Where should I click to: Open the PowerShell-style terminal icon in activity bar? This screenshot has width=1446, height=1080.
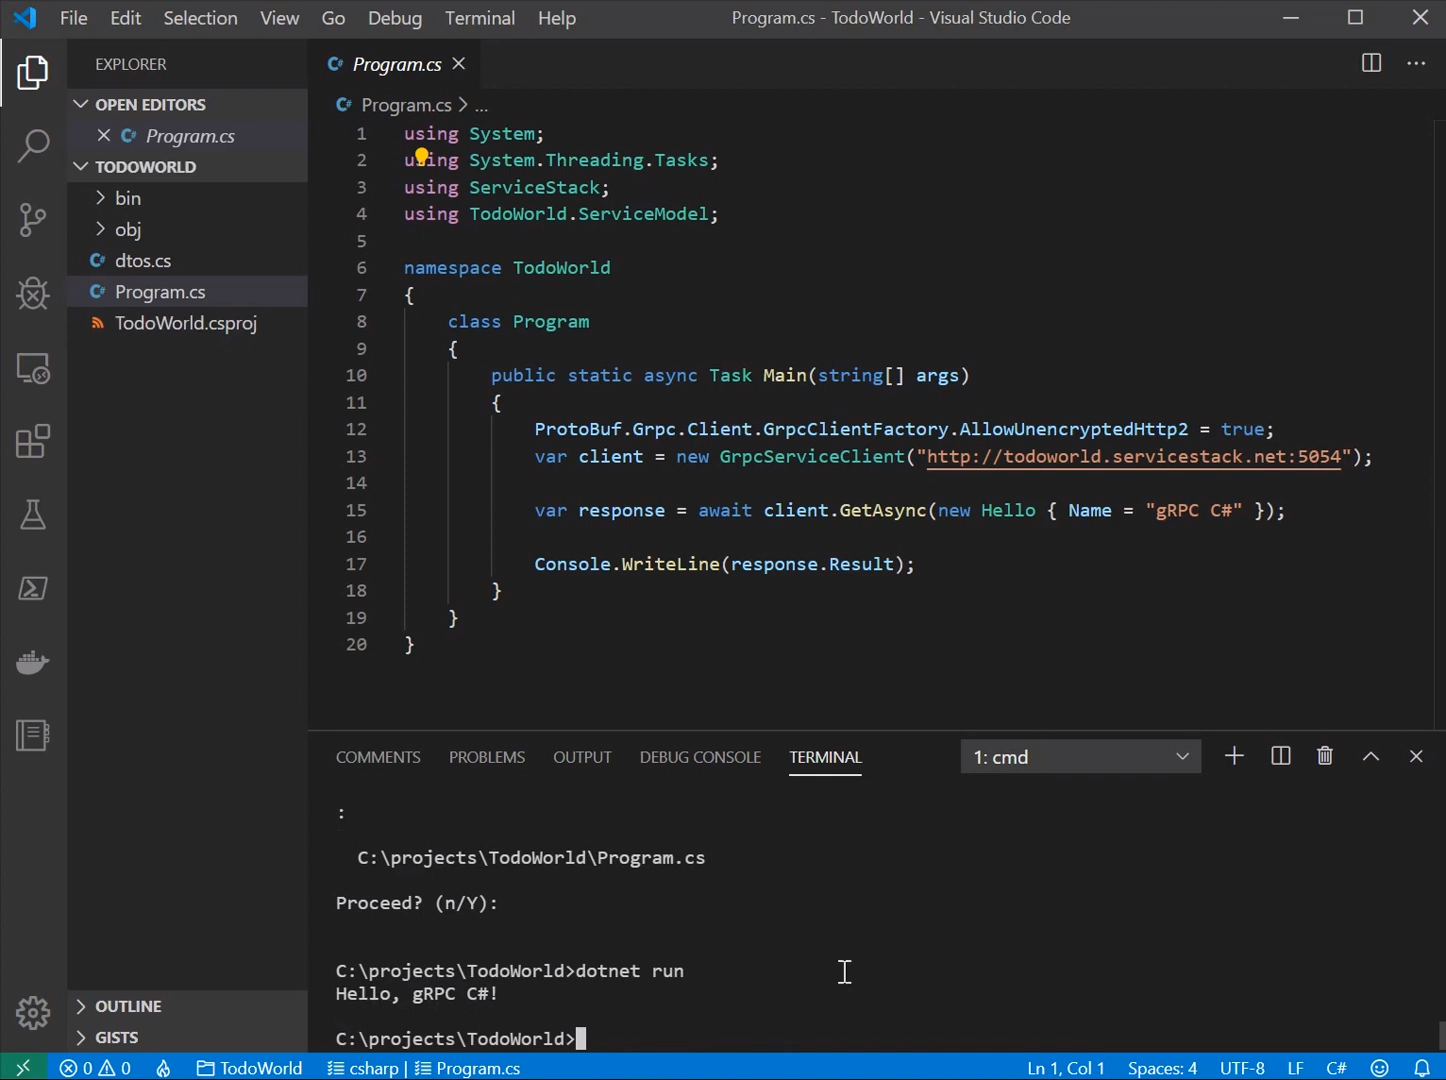tap(33, 588)
